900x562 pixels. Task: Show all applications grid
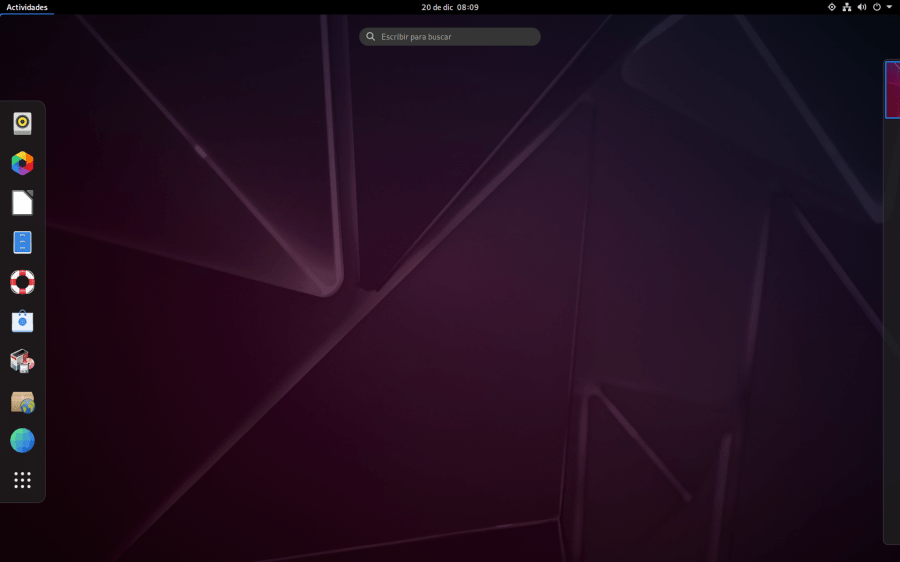click(x=22, y=481)
